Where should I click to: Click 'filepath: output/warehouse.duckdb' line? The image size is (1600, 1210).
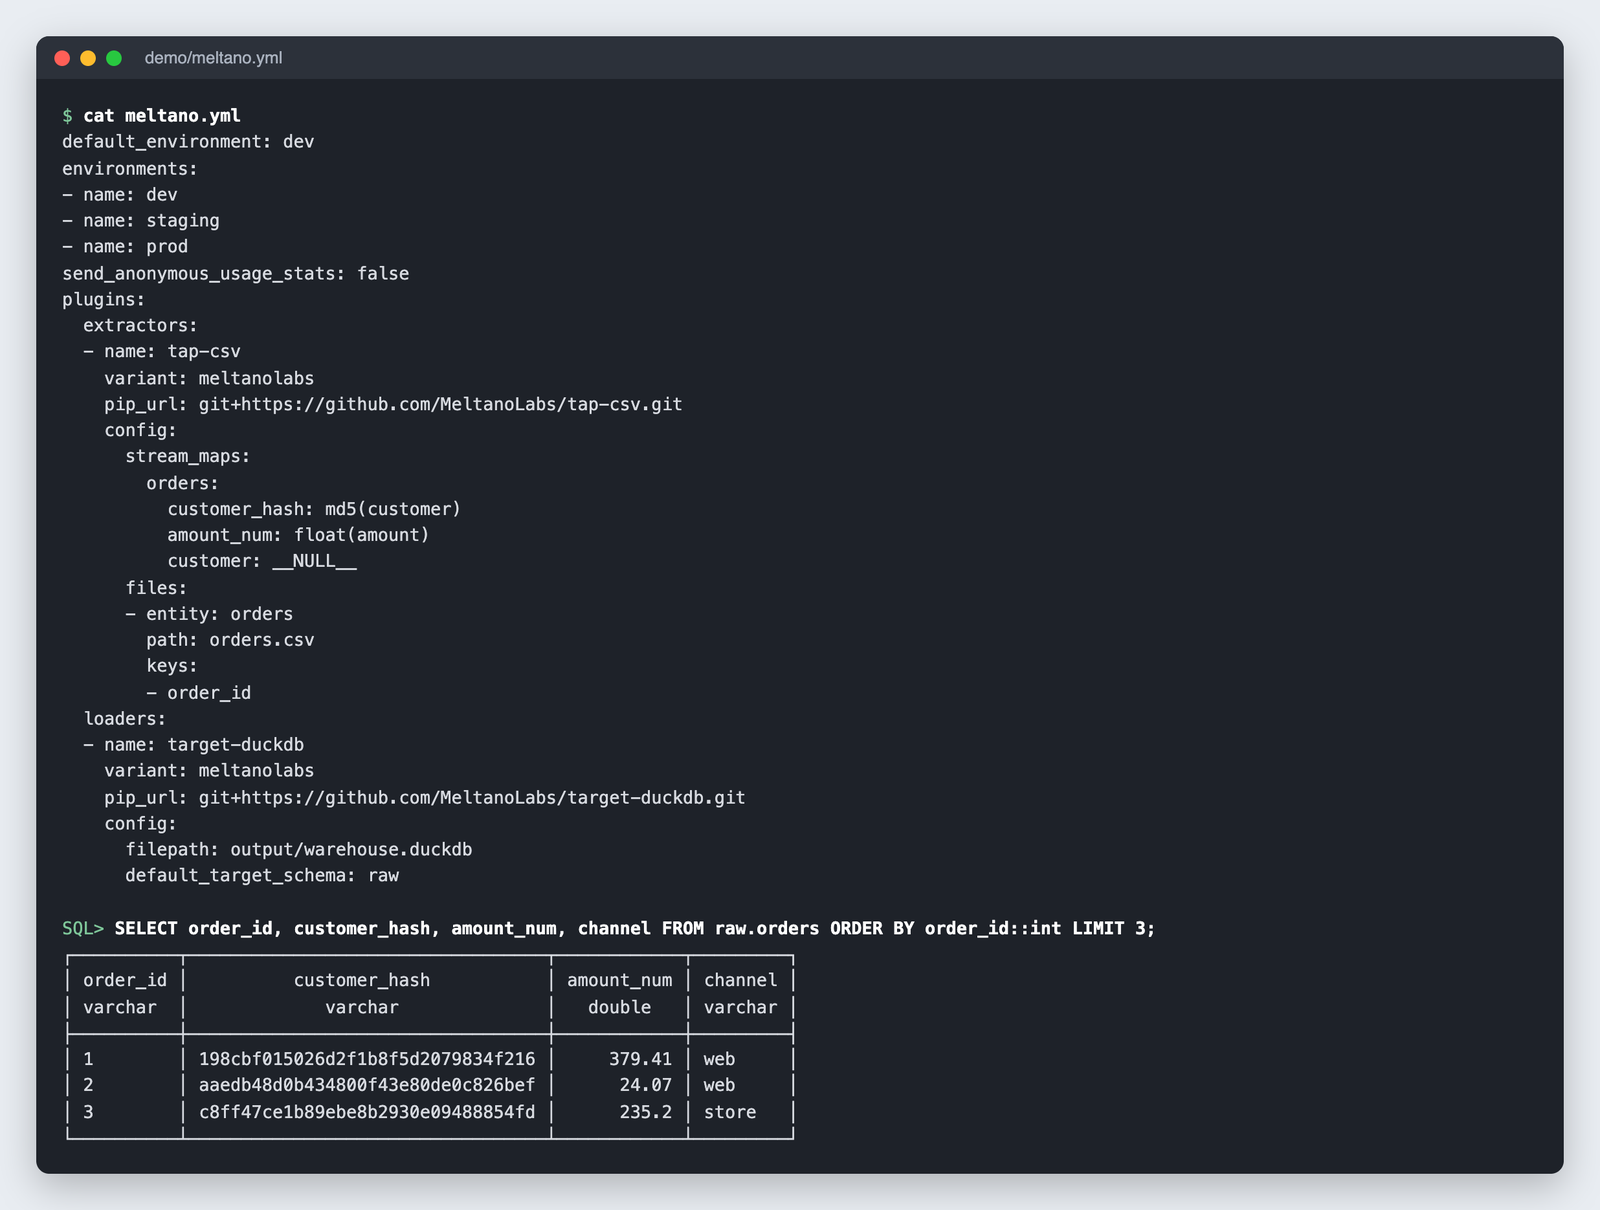(x=299, y=850)
